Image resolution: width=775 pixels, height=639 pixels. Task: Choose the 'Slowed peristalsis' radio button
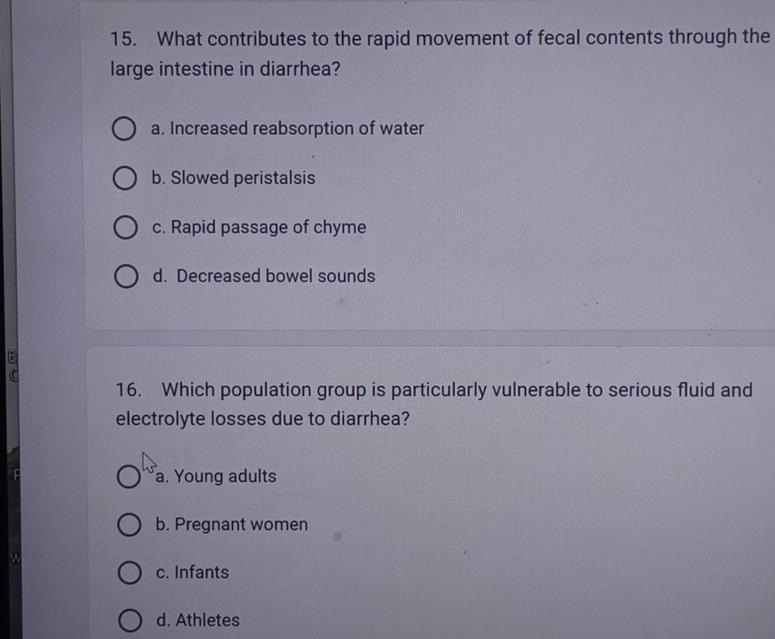pyautogui.click(x=123, y=179)
